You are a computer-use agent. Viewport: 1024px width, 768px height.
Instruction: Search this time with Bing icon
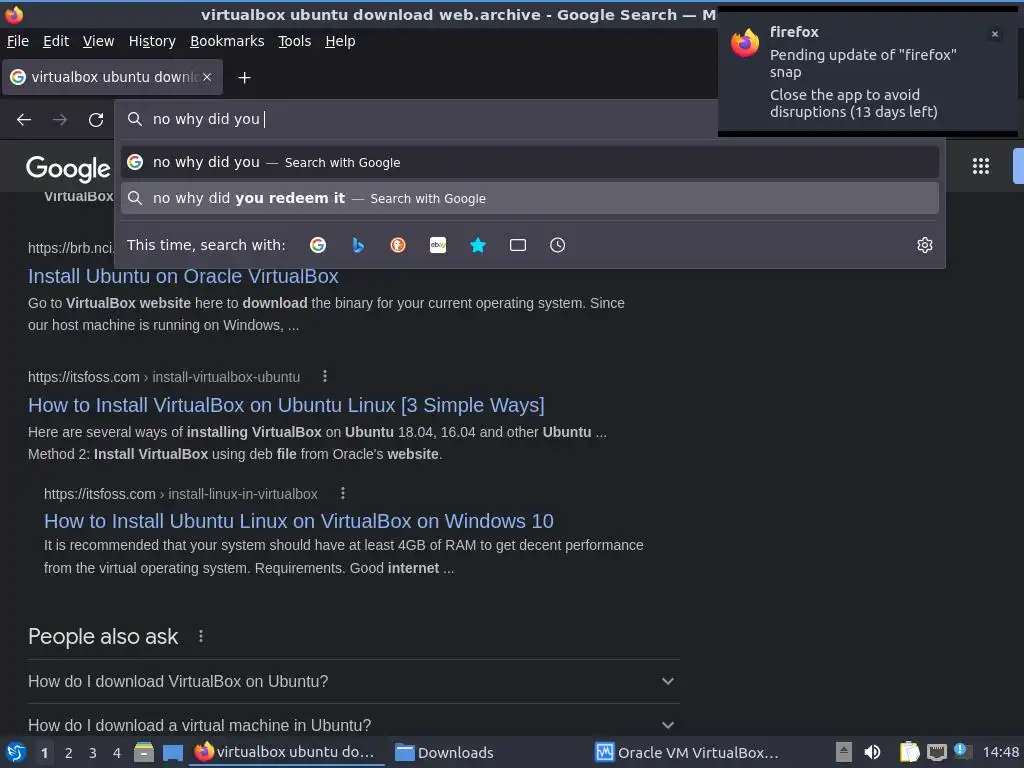click(x=358, y=245)
